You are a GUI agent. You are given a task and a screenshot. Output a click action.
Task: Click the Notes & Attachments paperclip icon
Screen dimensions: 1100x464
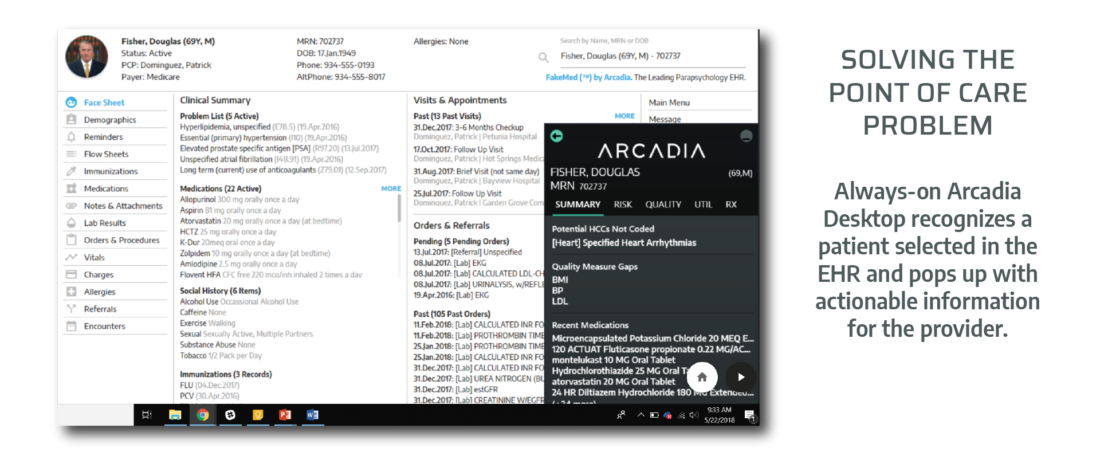click(x=70, y=206)
